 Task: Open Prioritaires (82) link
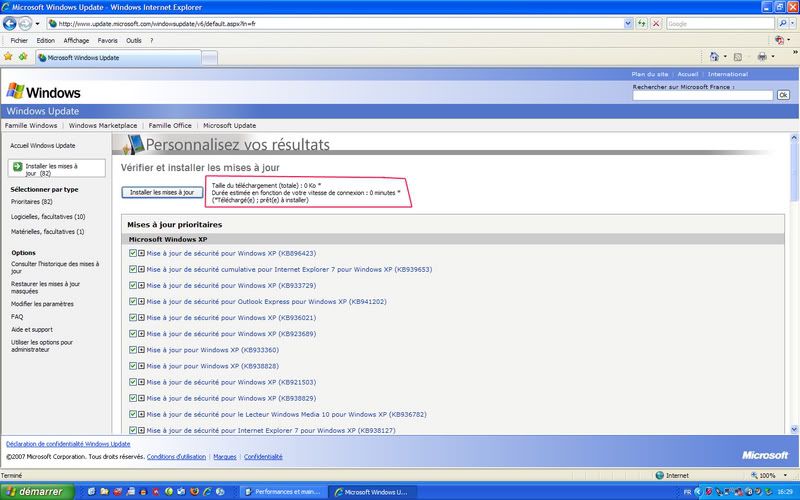[x=31, y=202]
